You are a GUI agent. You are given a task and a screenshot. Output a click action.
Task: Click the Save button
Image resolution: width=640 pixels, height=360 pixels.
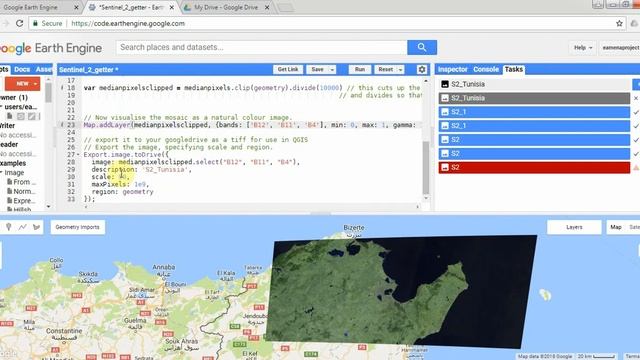(317, 69)
